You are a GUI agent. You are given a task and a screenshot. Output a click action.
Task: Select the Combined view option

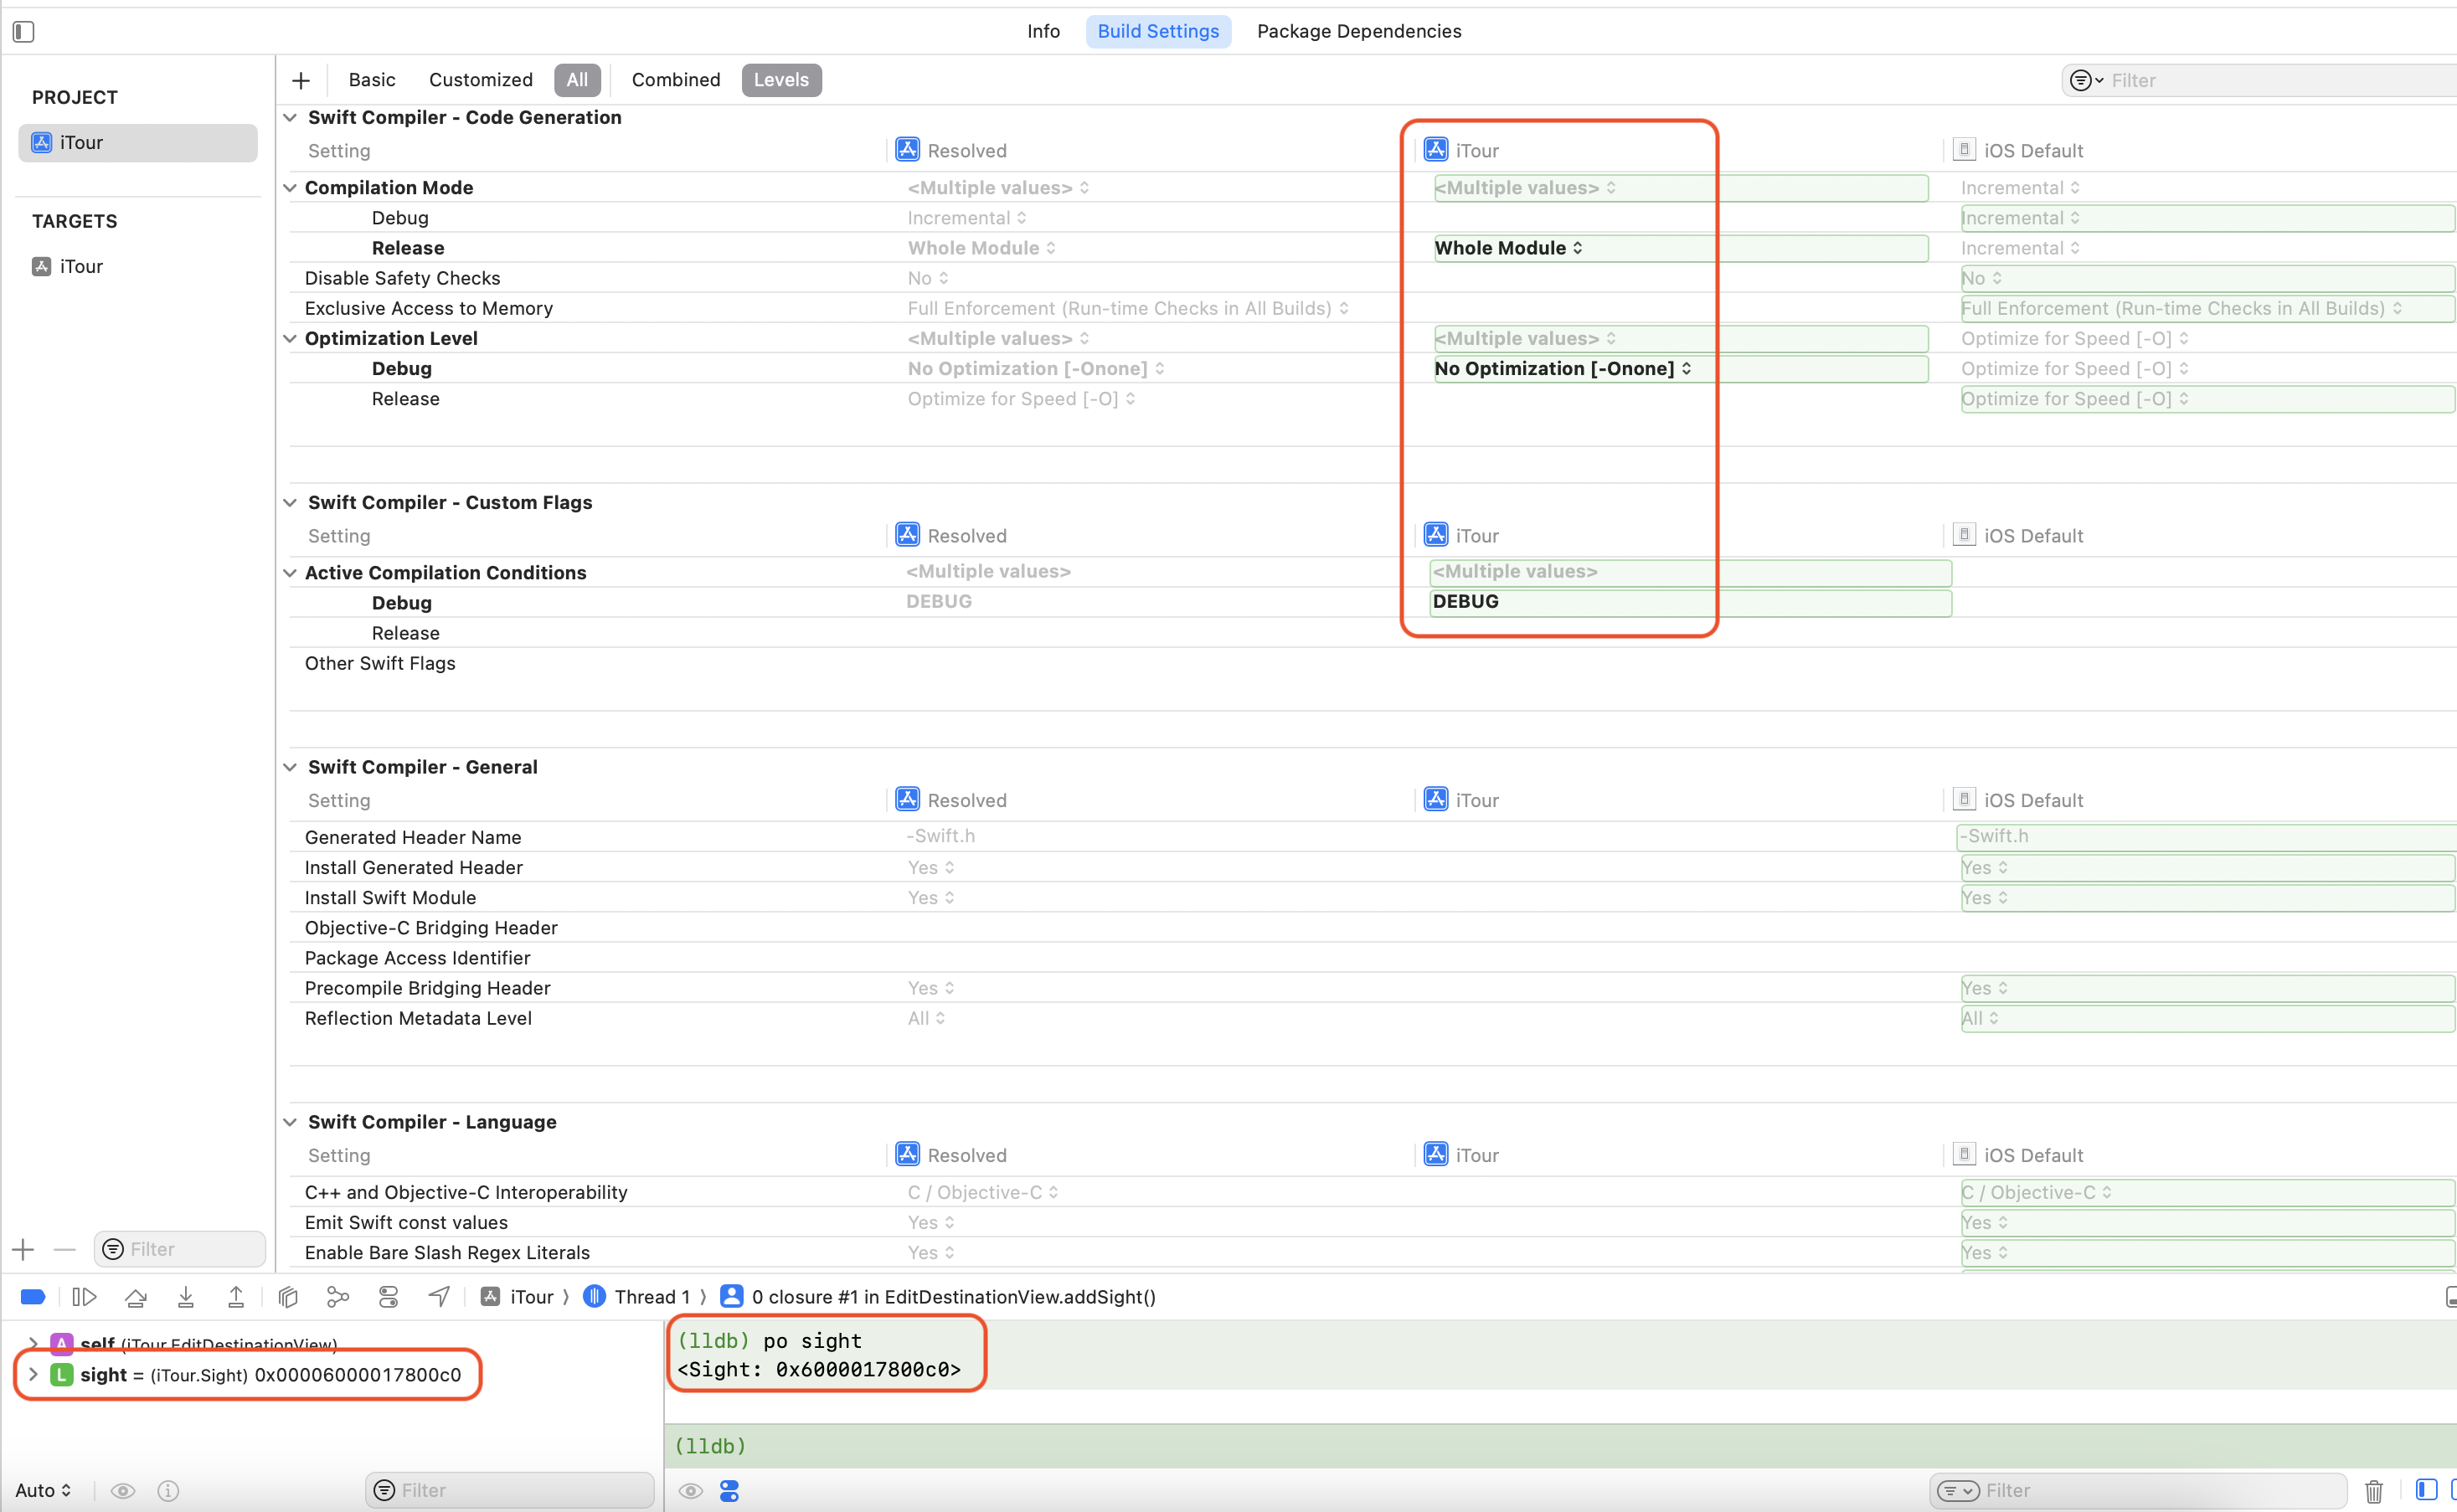676,80
